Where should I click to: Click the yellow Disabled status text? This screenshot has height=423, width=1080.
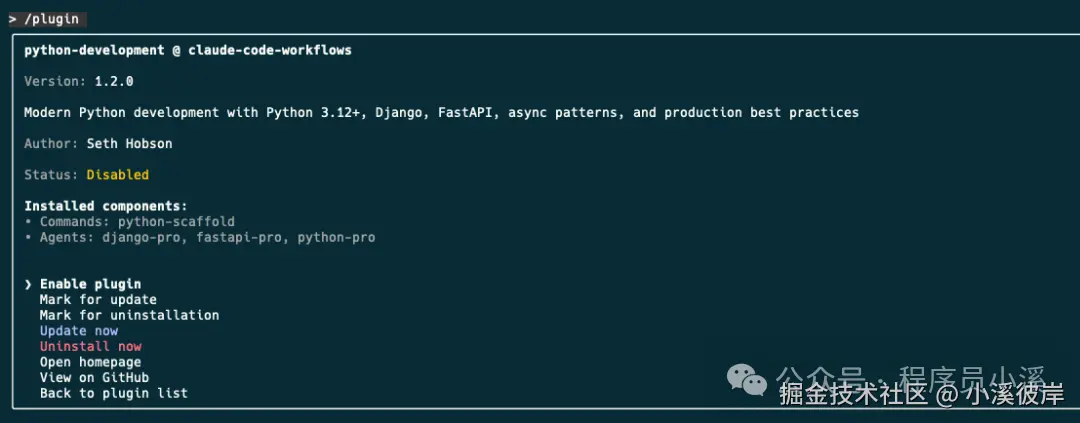[117, 175]
